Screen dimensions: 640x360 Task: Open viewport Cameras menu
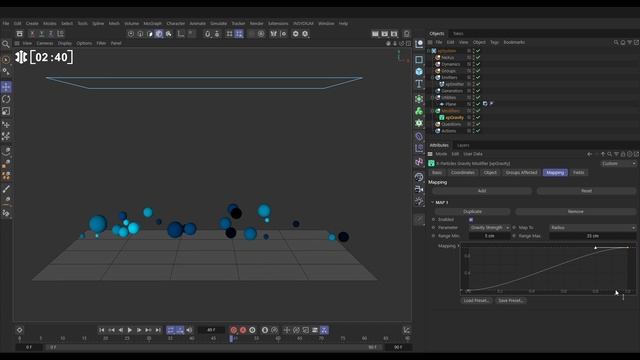coord(45,43)
